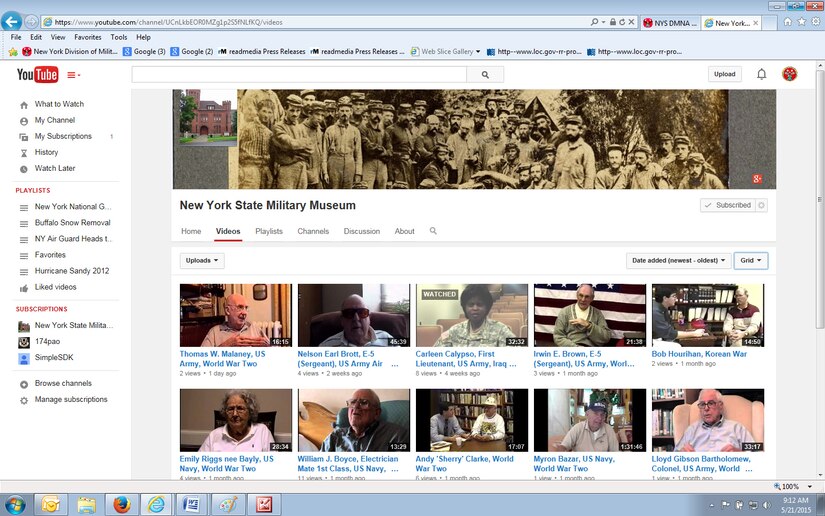Click the search magnifier button
Viewport: 825px width, 516px height.
coord(485,74)
